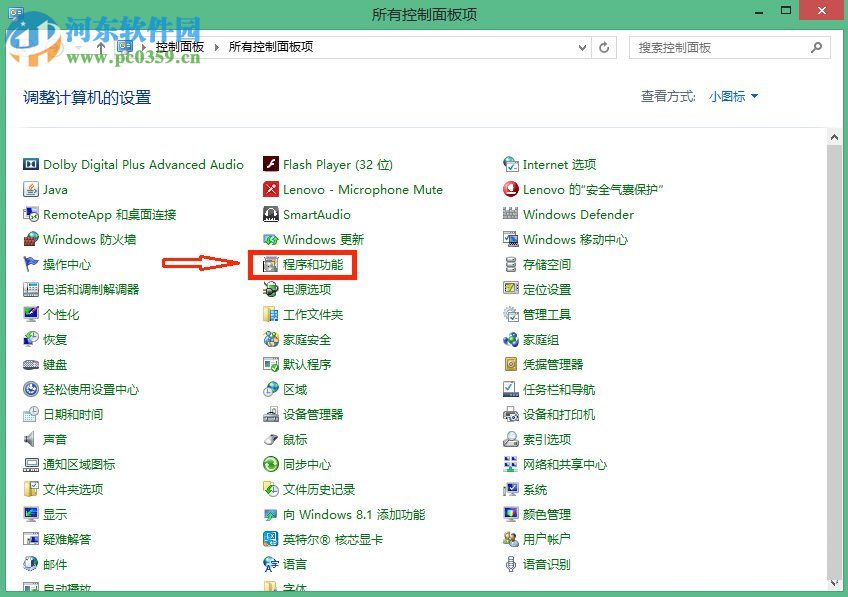Open Windows Defender
Image resolution: width=848 pixels, height=597 pixels.
pos(577,214)
